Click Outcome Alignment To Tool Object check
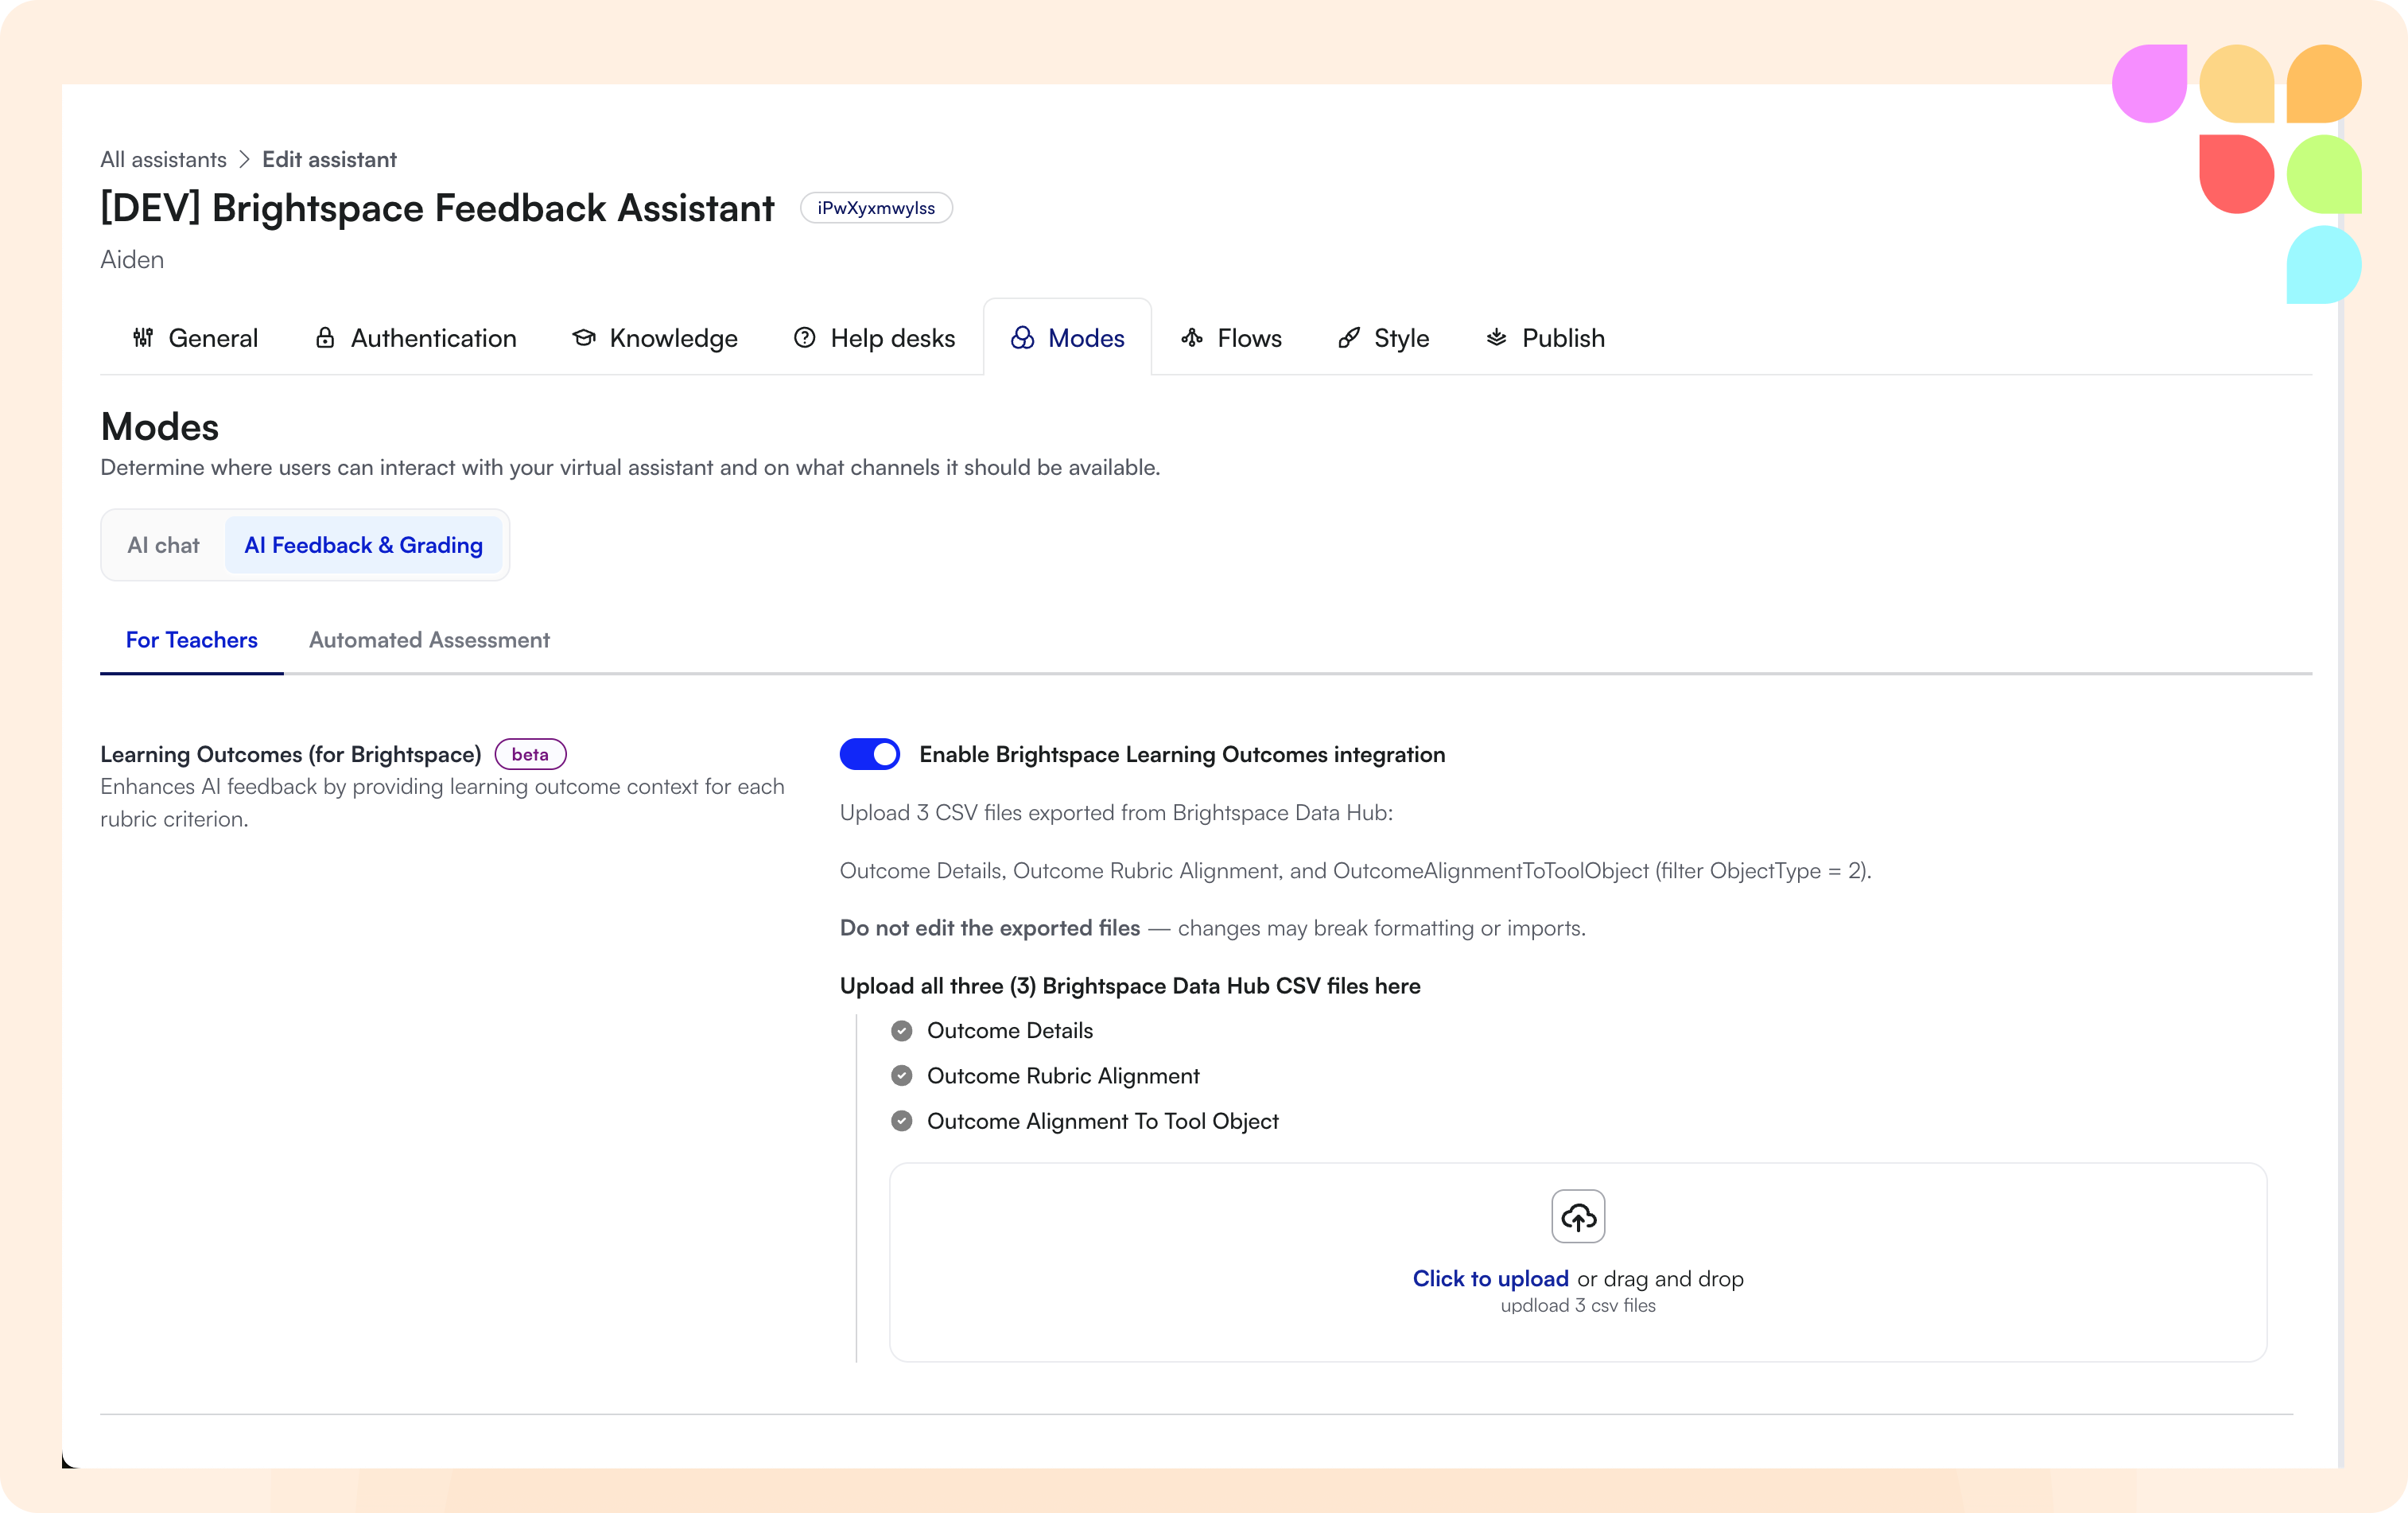Viewport: 2408px width, 1513px height. [x=902, y=1121]
